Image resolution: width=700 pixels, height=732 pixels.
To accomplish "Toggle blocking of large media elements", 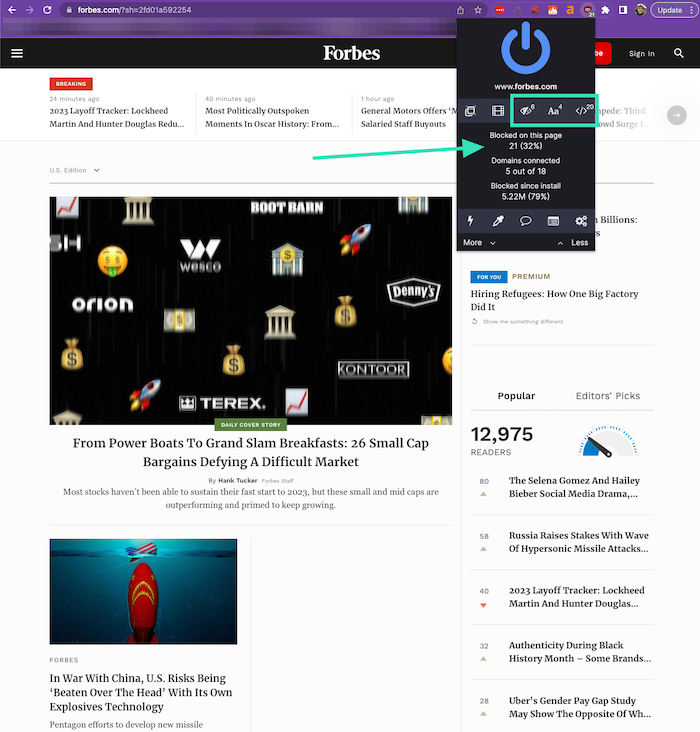I will [498, 111].
